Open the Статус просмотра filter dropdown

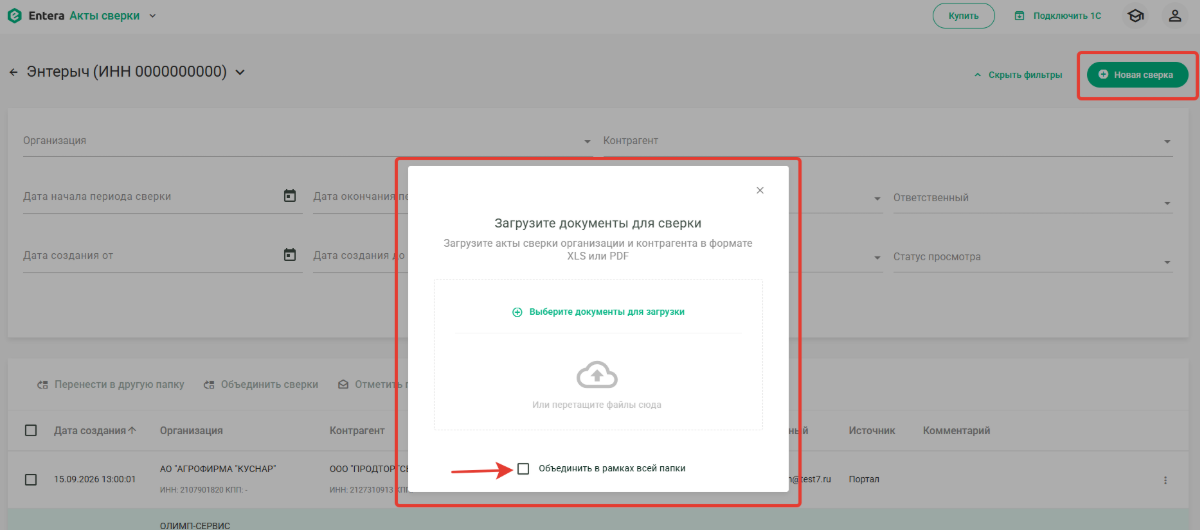click(x=1032, y=257)
